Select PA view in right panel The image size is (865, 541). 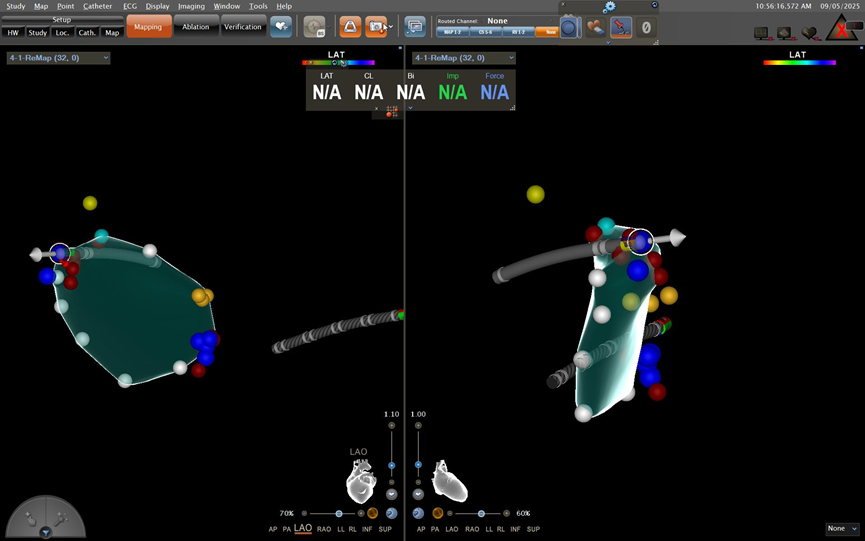pyautogui.click(x=436, y=528)
